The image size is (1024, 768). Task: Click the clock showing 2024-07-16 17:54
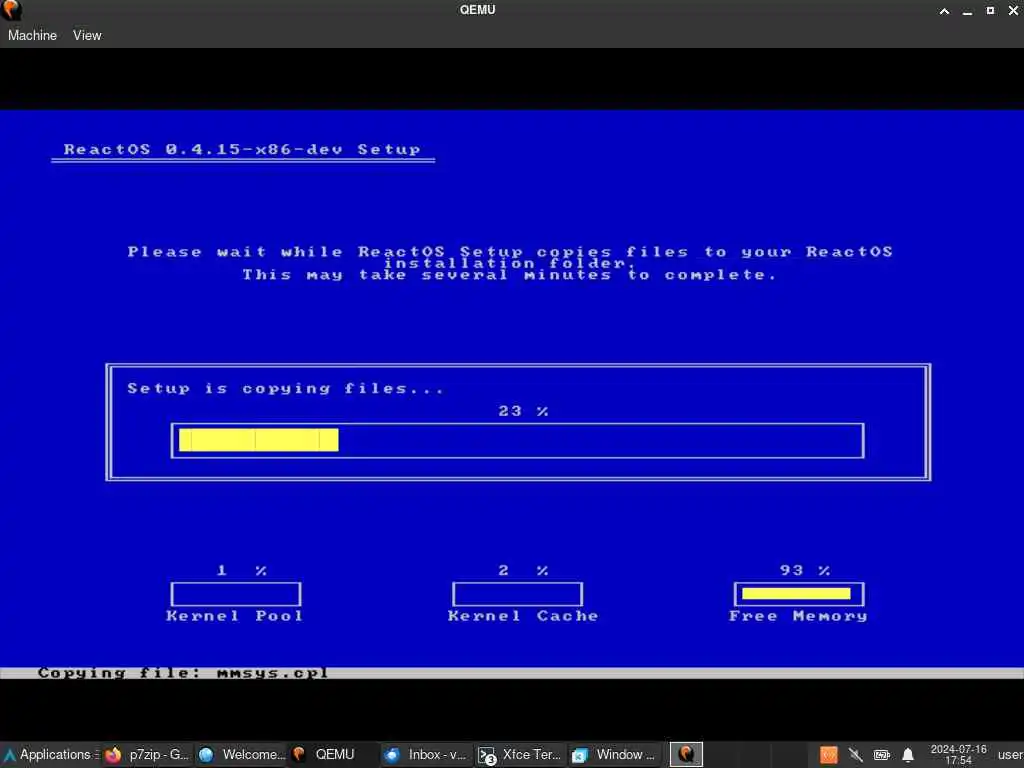958,754
